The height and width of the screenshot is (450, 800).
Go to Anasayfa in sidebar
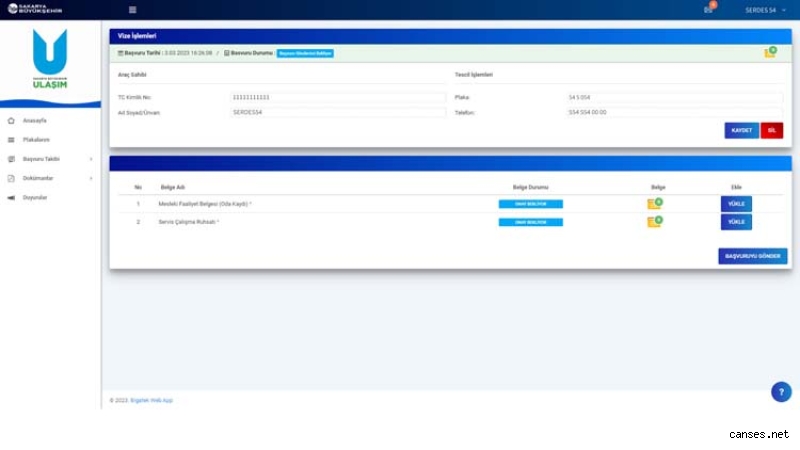pyautogui.click(x=35, y=121)
